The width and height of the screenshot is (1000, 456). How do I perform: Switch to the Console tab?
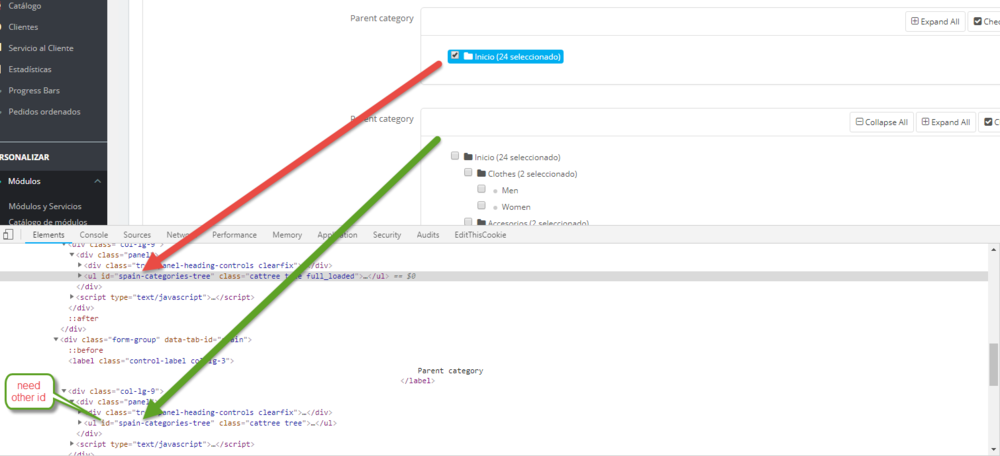(94, 235)
